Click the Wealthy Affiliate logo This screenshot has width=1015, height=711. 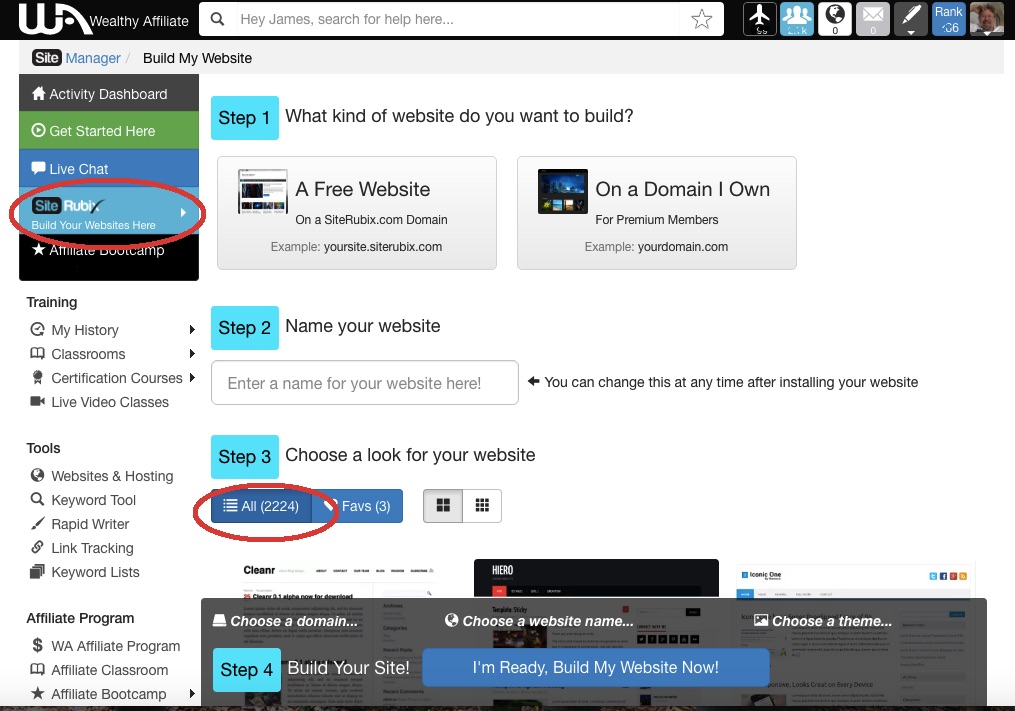[x=104, y=19]
